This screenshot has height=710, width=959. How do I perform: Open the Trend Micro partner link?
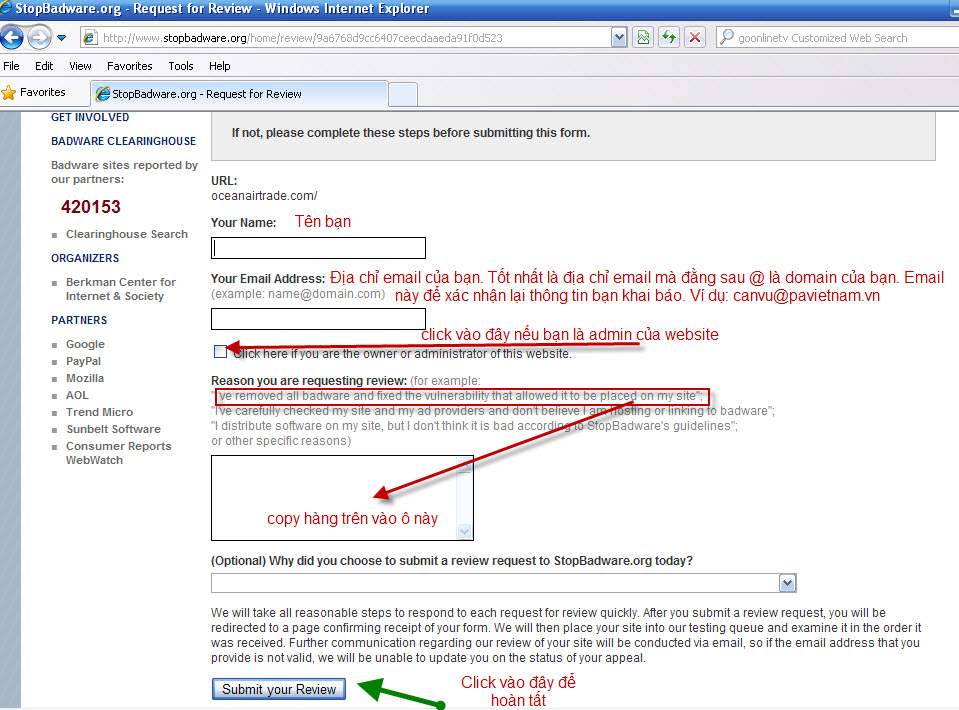(x=99, y=412)
